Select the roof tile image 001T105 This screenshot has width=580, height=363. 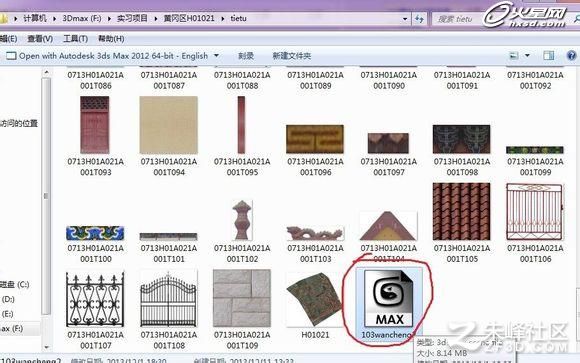pos(461,211)
